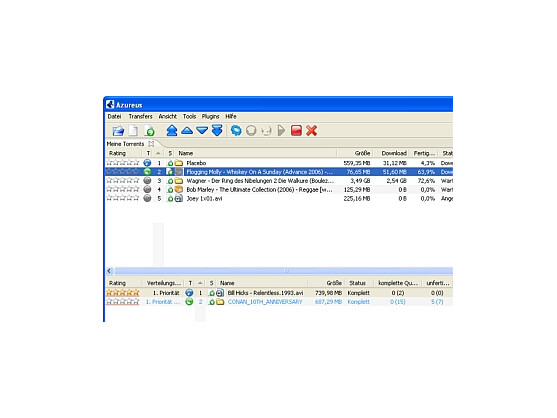Open the Transfers menu
557x418 pixels.
pos(140,116)
